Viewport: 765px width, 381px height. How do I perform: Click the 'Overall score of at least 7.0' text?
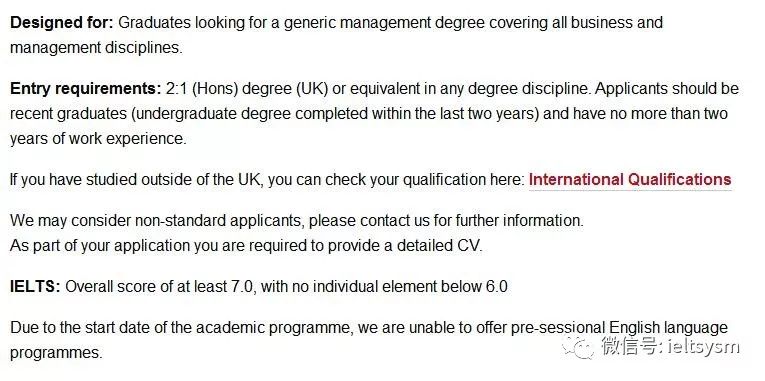click(161, 286)
